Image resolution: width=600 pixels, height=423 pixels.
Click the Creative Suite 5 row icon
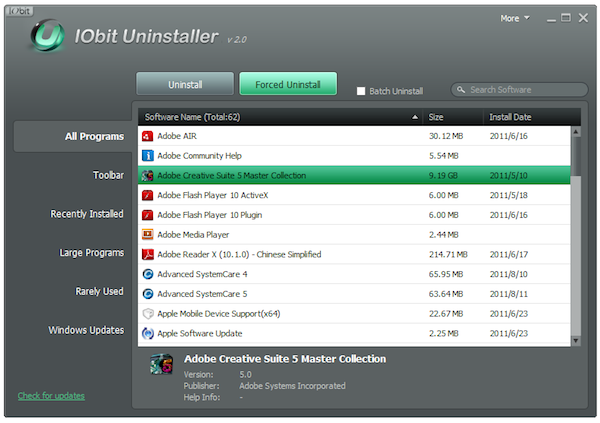click(147, 176)
